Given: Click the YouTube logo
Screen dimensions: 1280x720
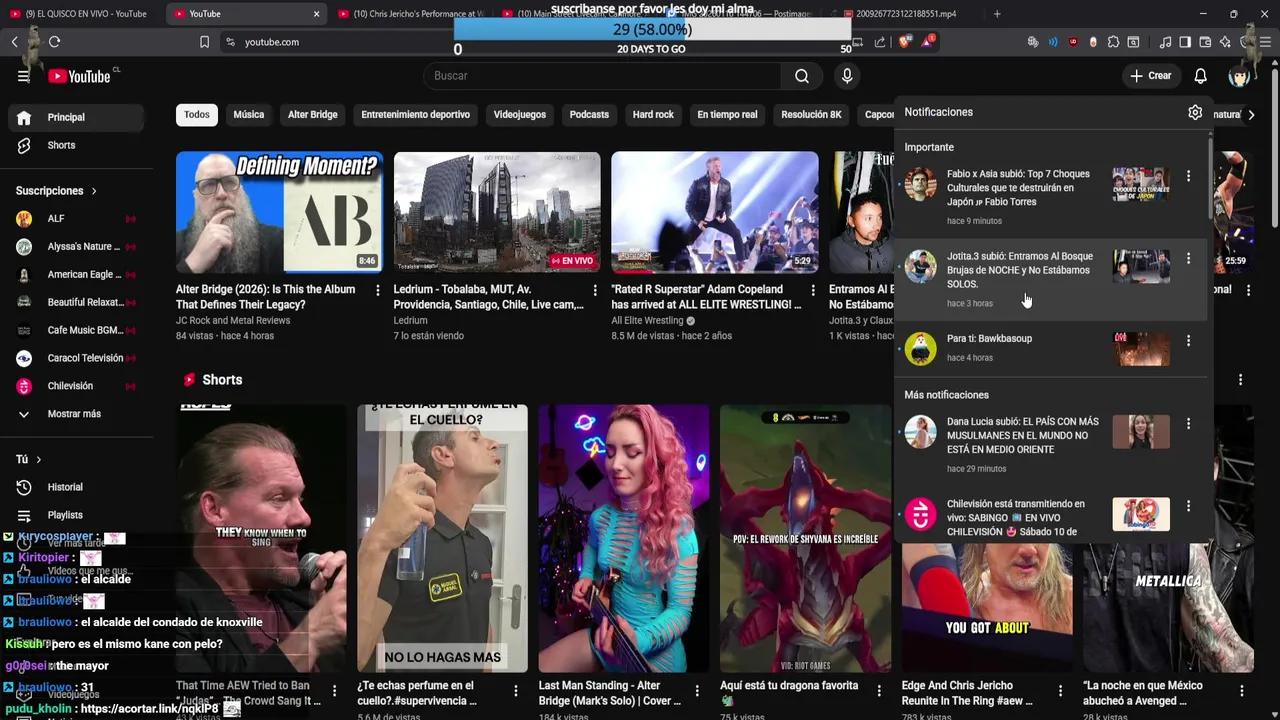Looking at the screenshot, I should [80, 76].
